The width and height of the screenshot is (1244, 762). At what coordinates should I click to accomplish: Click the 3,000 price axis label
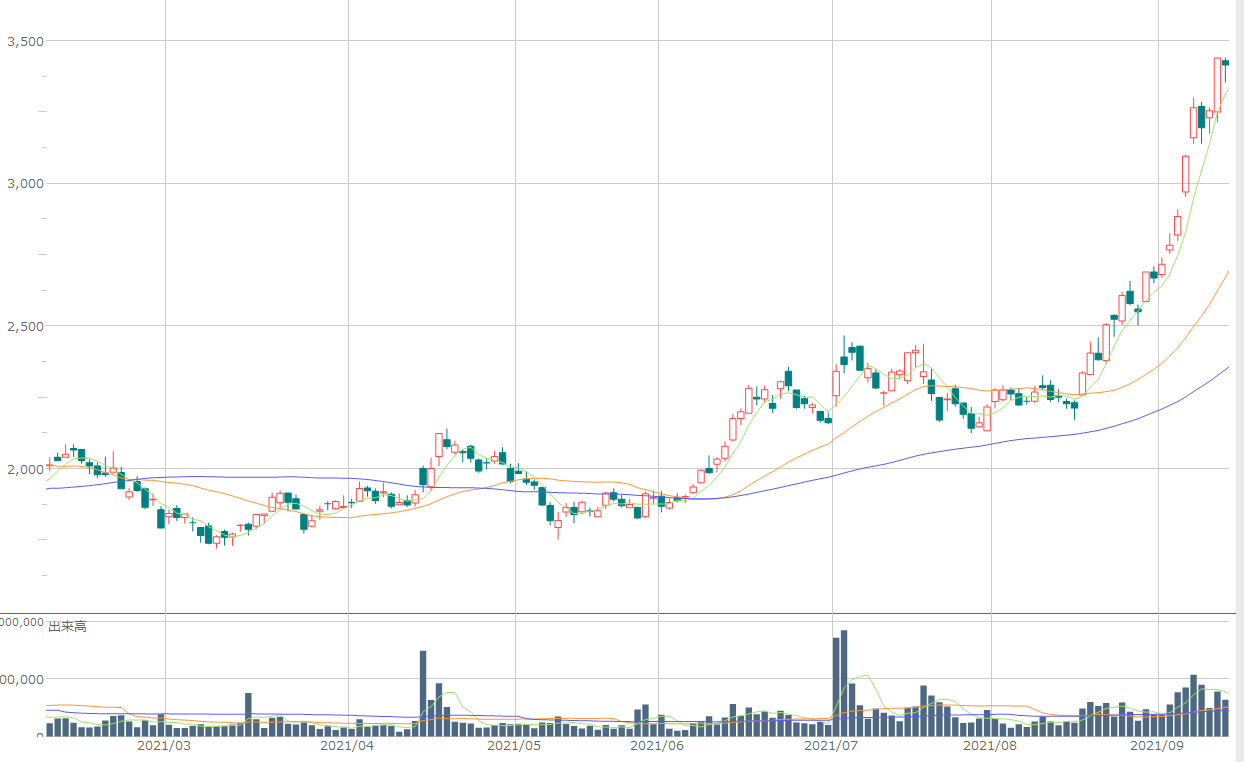[24, 183]
